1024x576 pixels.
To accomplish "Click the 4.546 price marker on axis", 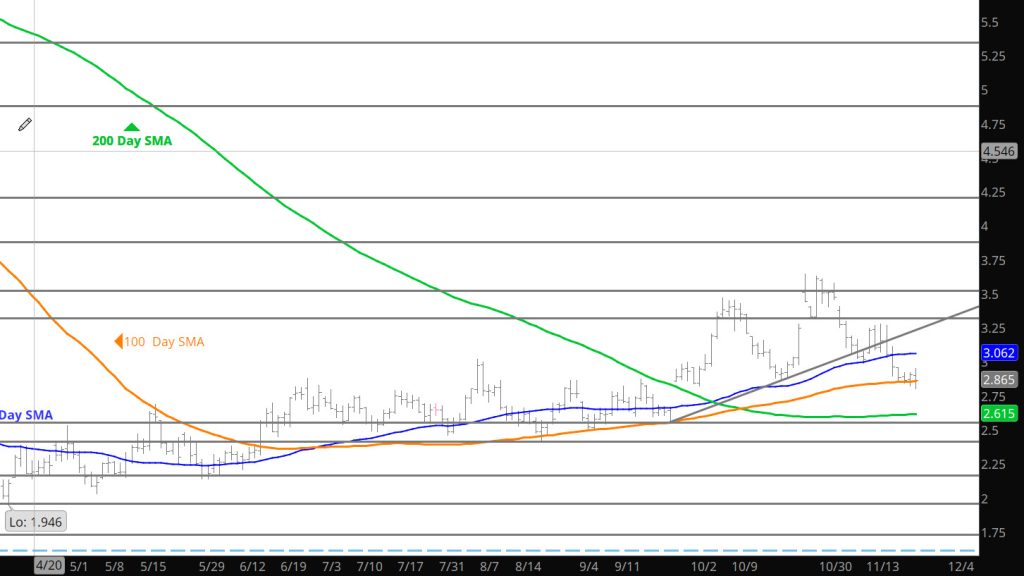I will [999, 152].
